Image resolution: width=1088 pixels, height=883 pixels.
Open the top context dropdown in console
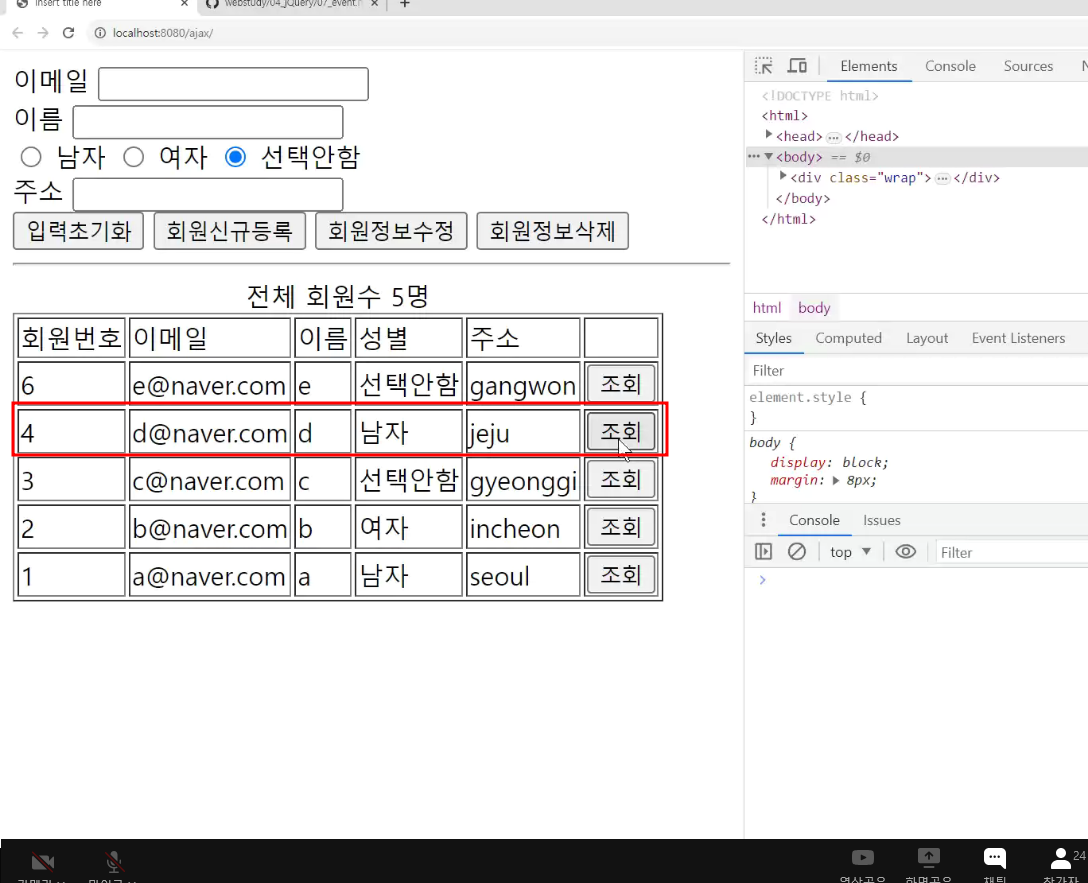pos(850,552)
